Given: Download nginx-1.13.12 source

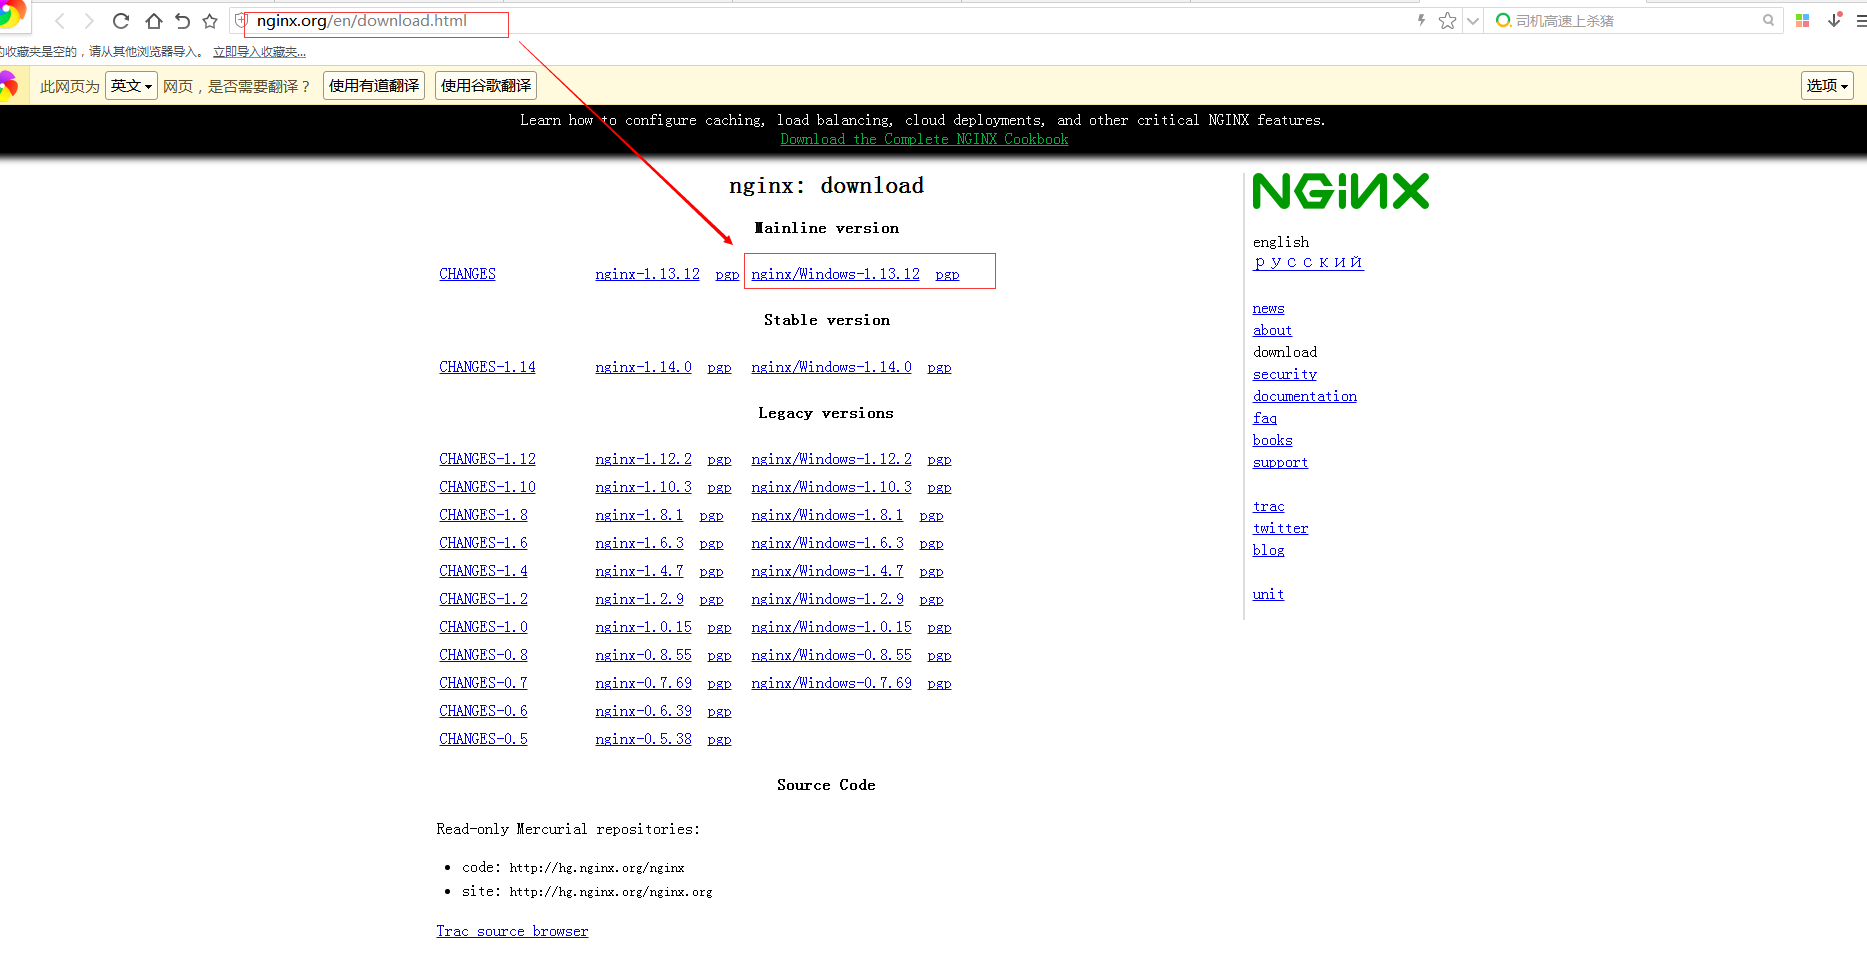Looking at the screenshot, I should tap(647, 274).
